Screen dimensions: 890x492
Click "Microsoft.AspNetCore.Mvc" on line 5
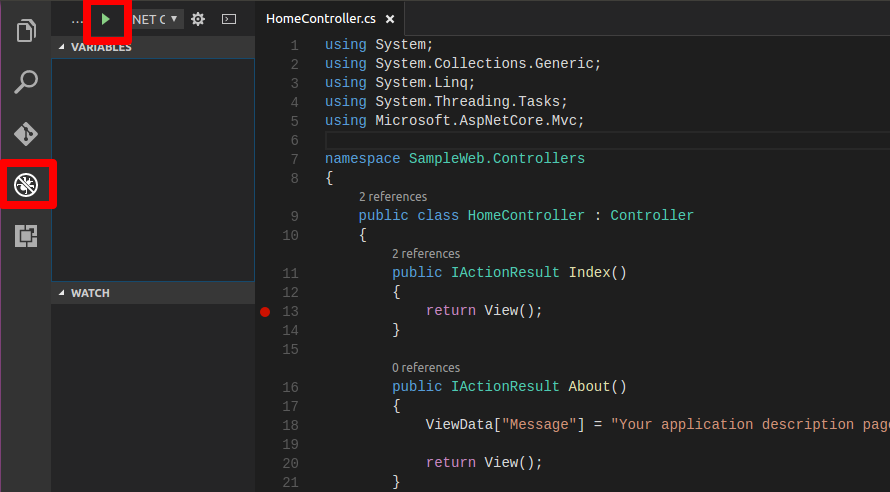point(476,121)
